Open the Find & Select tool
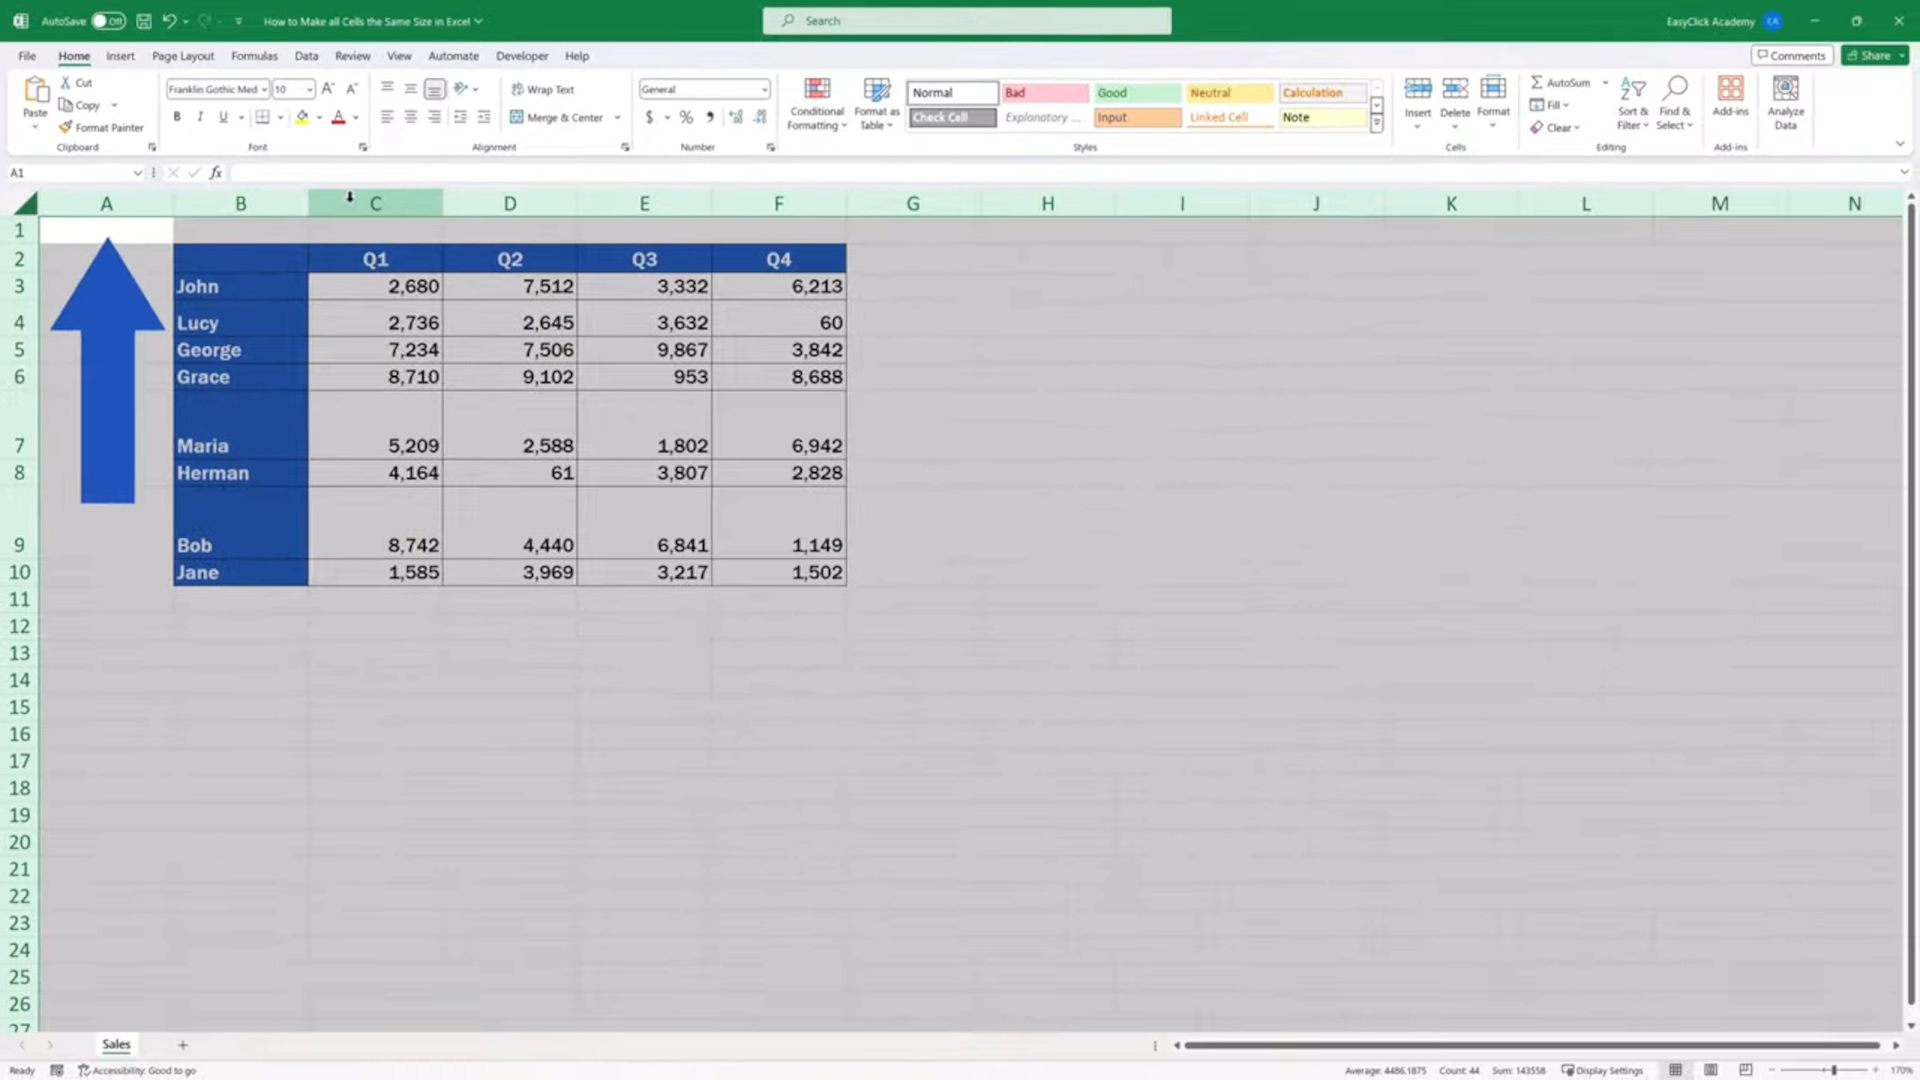The width and height of the screenshot is (1920, 1080). [1675, 90]
